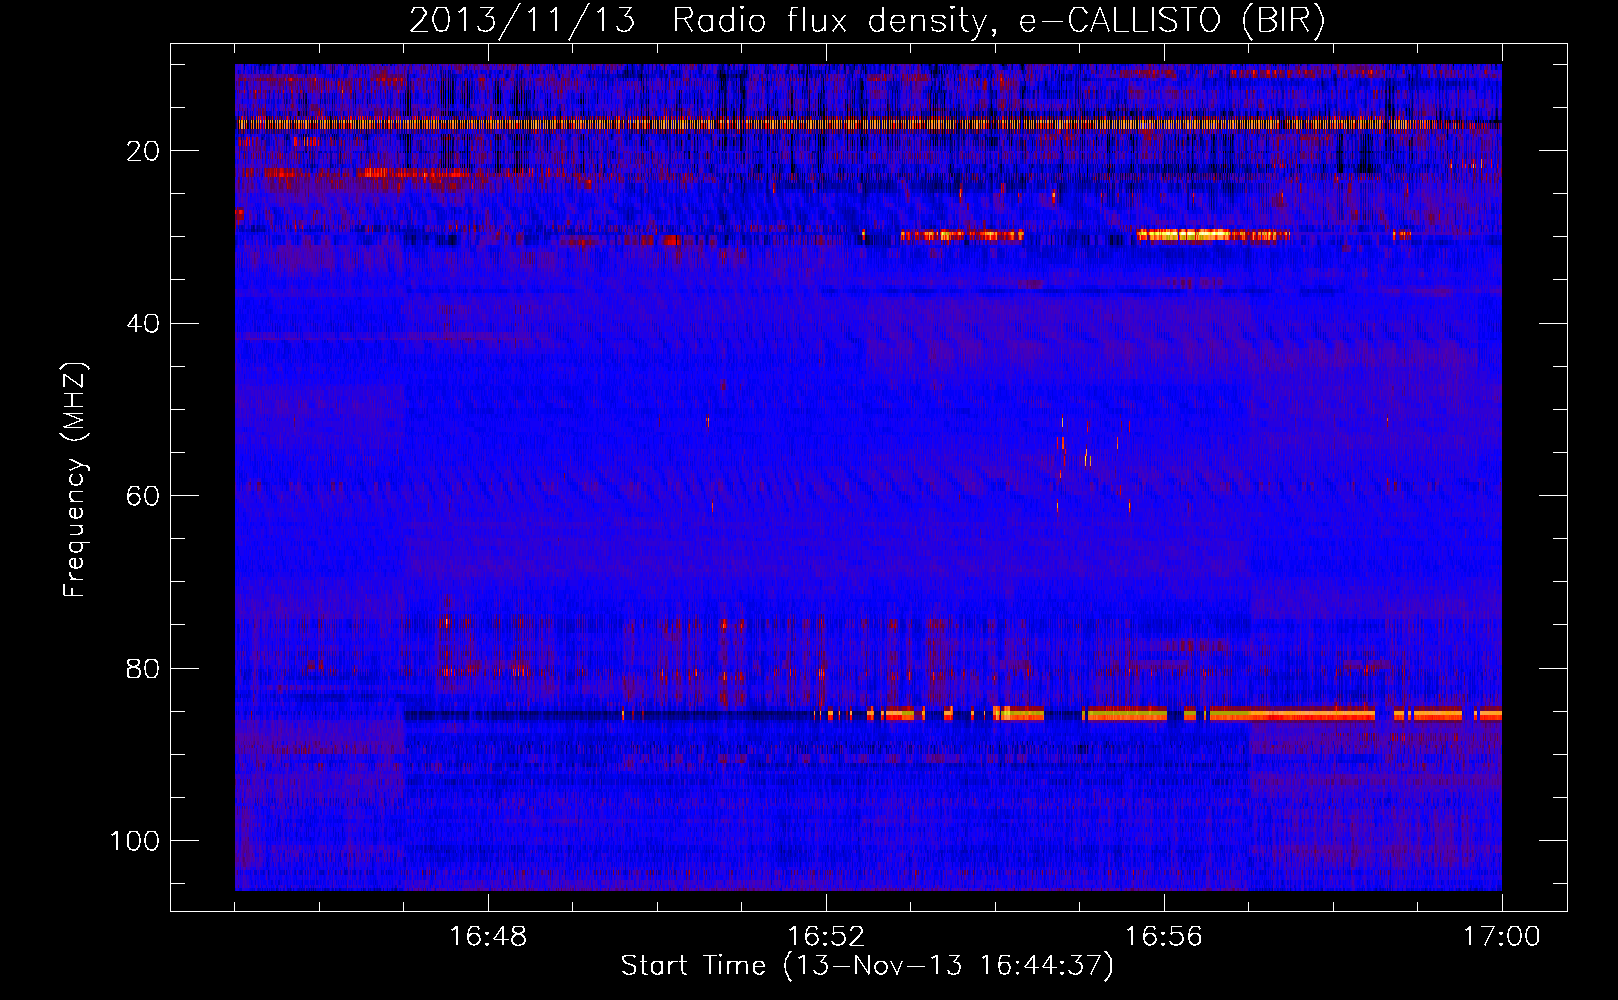Click the 40 frequency tick label
Viewport: 1618px width, 1000px height.
pos(144,324)
